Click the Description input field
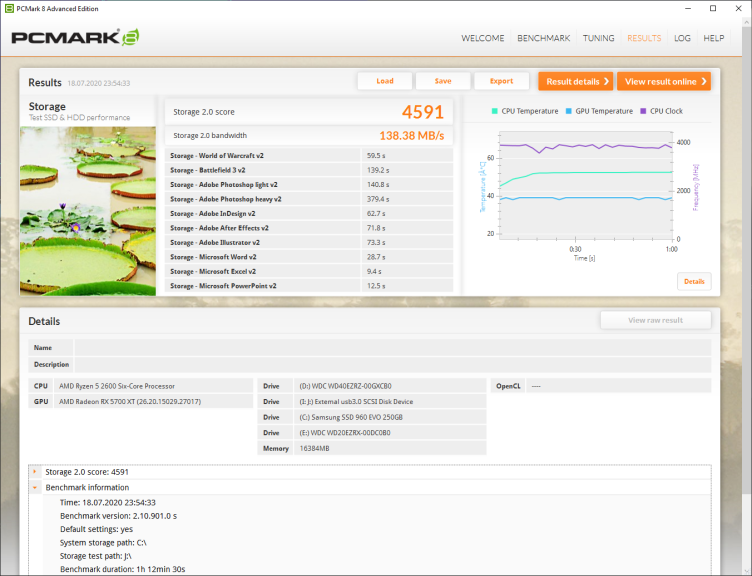Screen dimensions: 752x576 click(392, 364)
